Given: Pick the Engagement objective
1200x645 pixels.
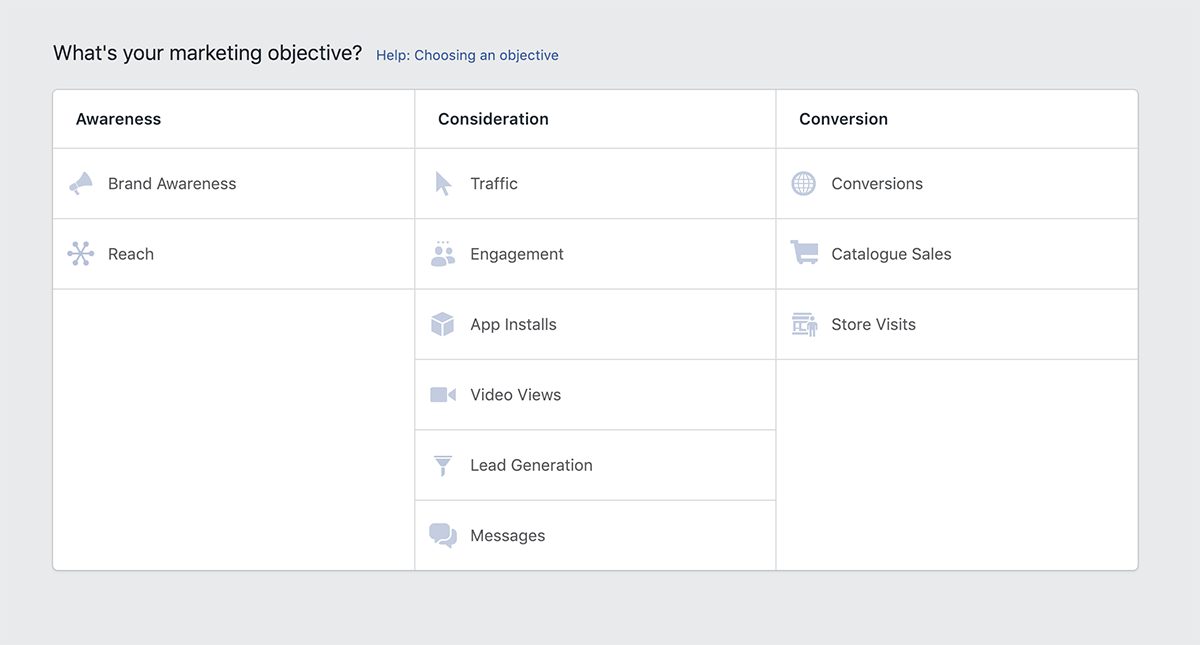Looking at the screenshot, I should 595,254.
